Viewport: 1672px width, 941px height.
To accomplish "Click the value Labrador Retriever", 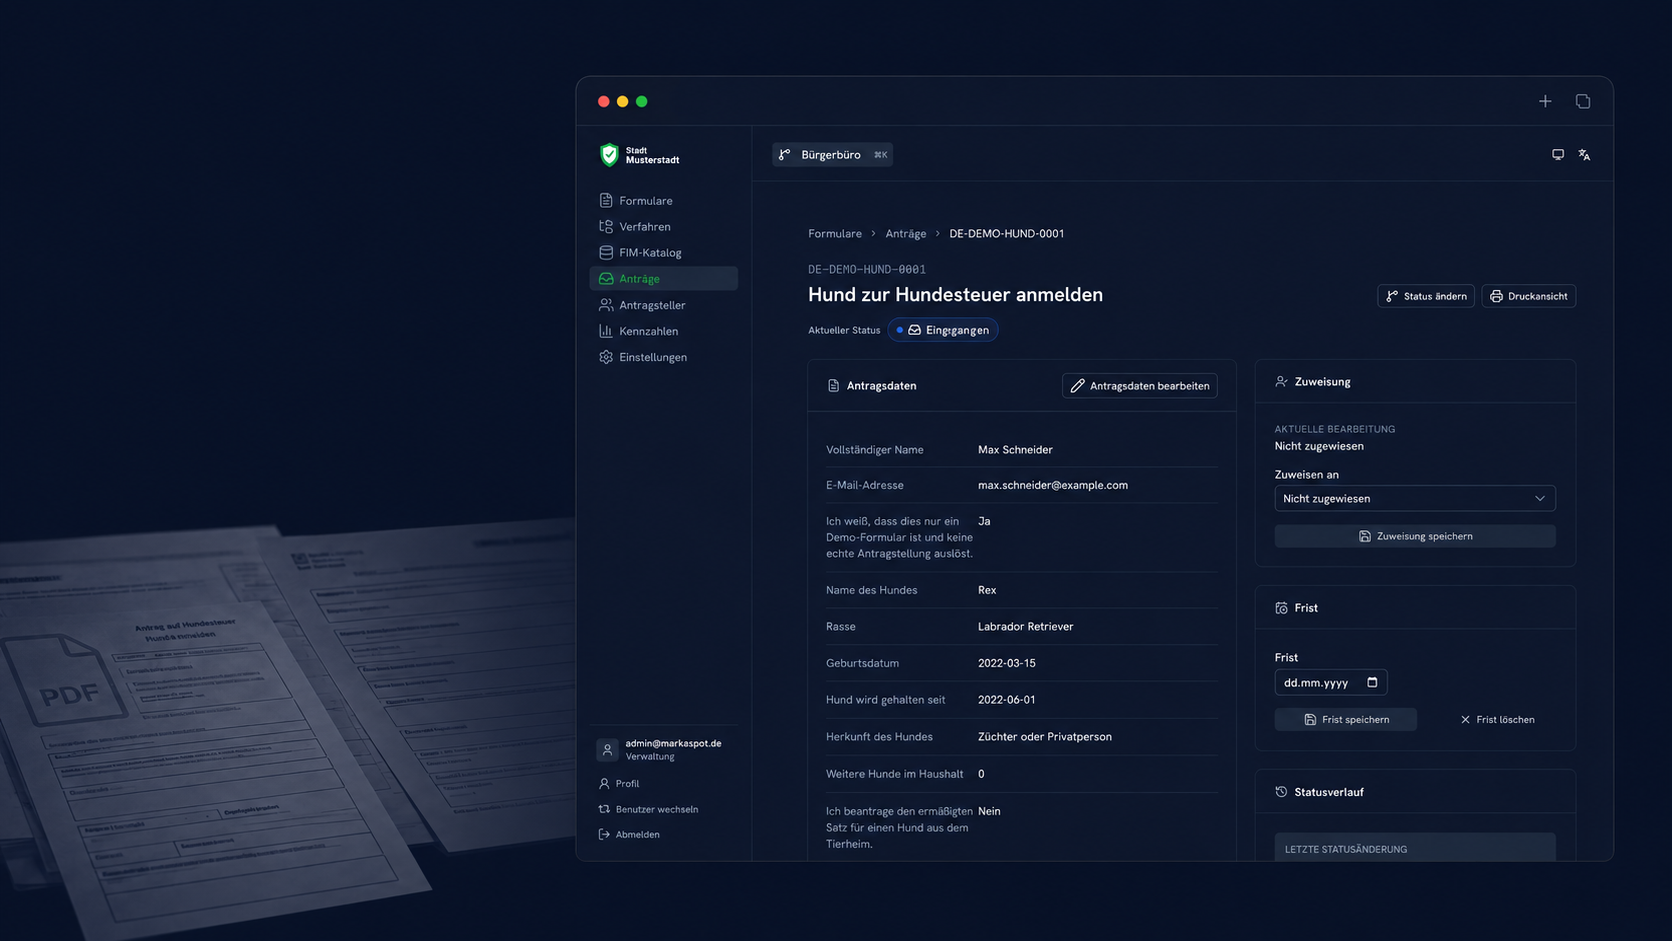I will [x=1025, y=626].
